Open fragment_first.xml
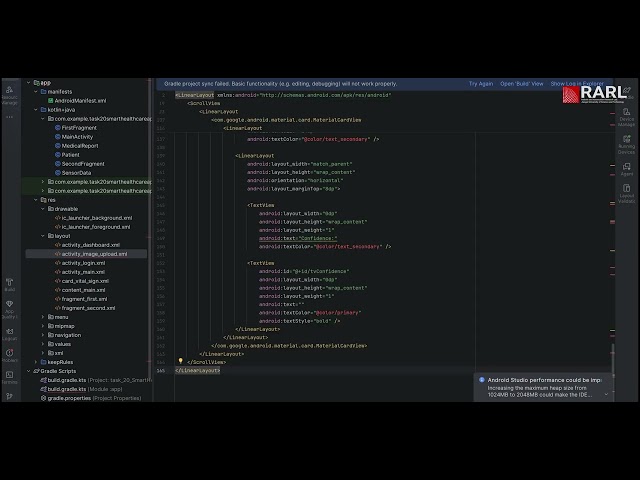640x480 pixels. click(84, 299)
